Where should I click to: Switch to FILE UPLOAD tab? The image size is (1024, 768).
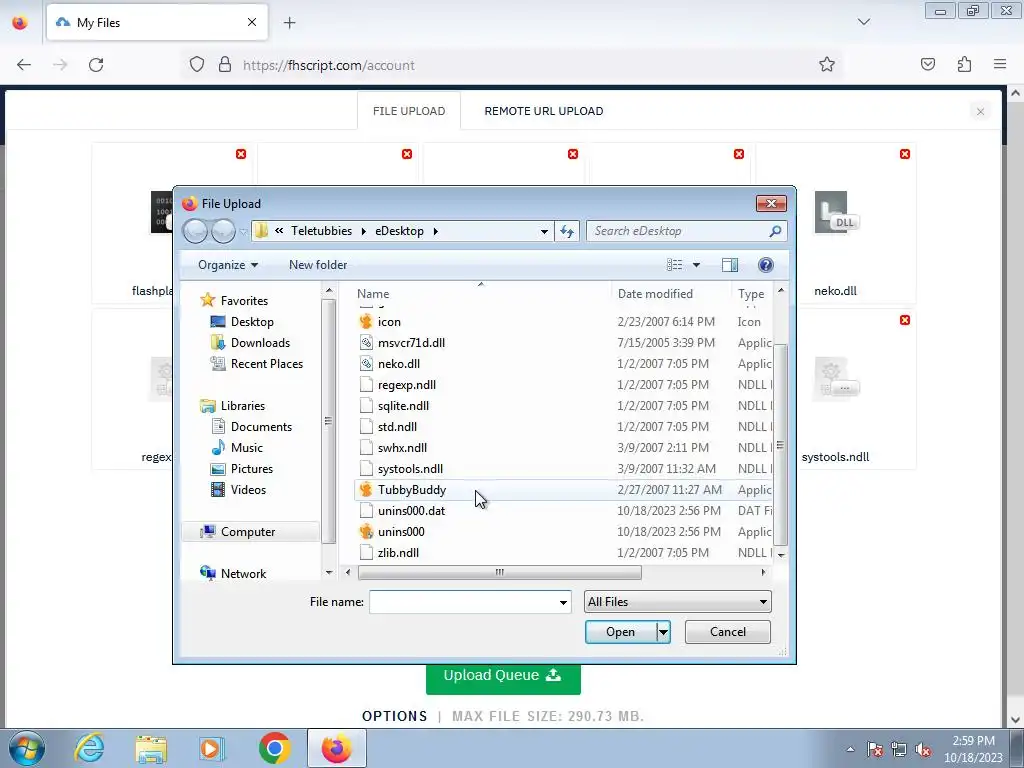pos(409,111)
